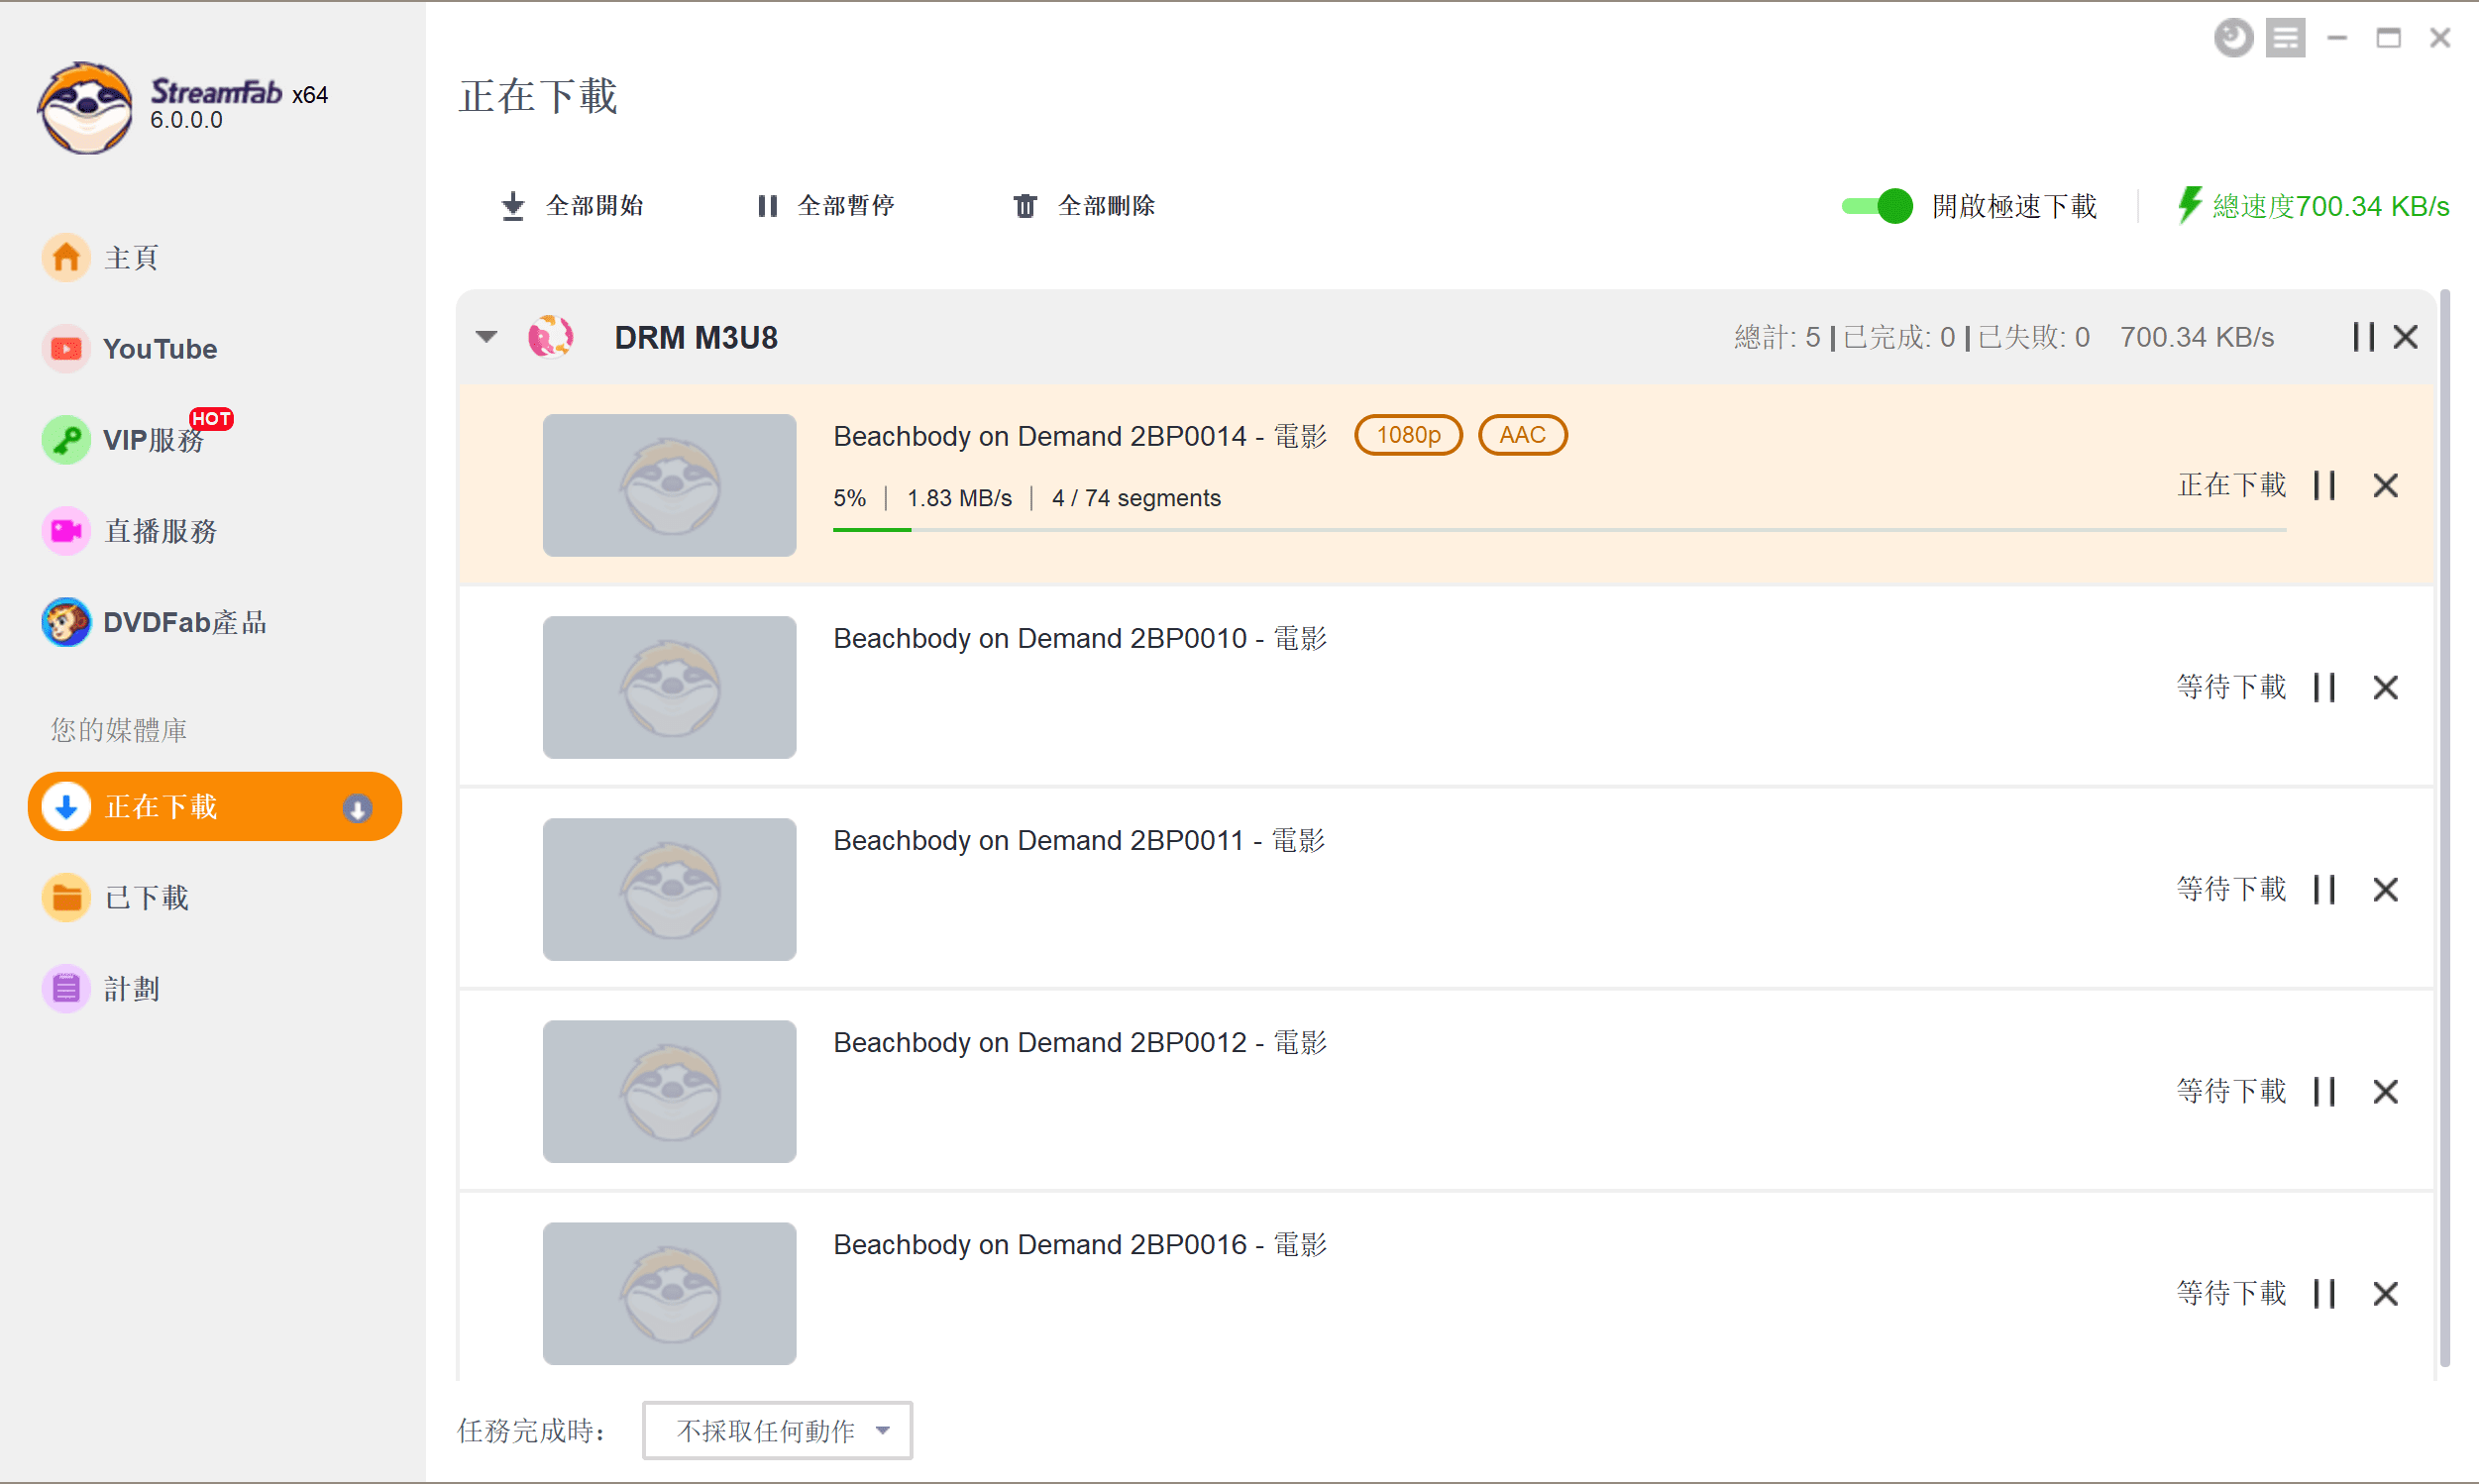
Task: Start all downloads with 全部開始
Action: click(572, 206)
